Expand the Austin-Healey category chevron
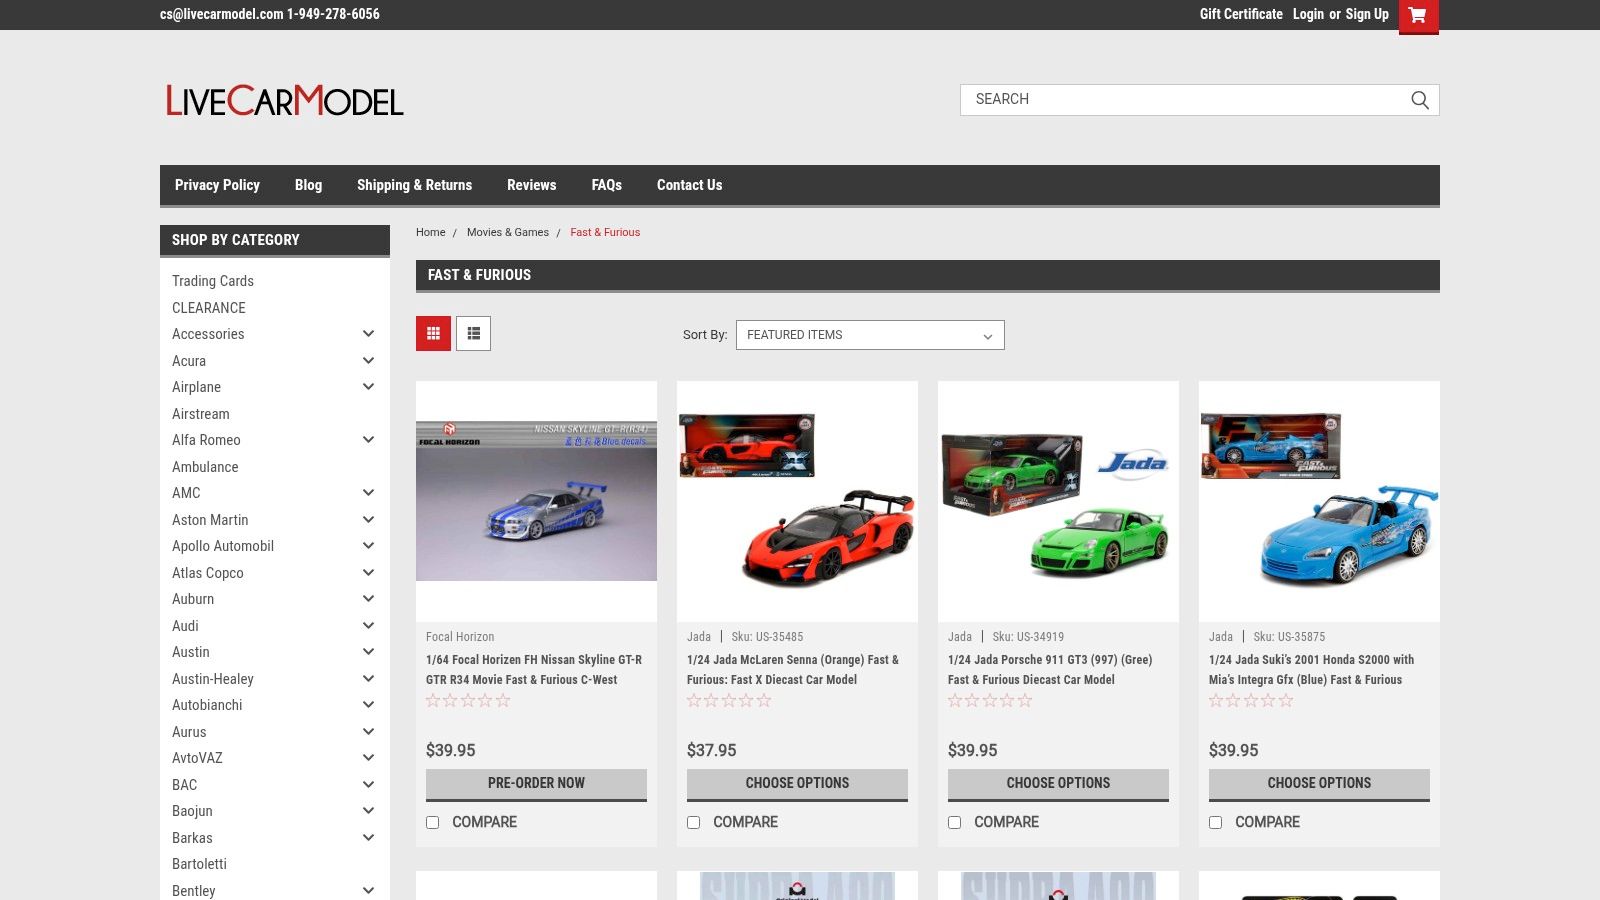Image resolution: width=1600 pixels, height=900 pixels. [368, 679]
